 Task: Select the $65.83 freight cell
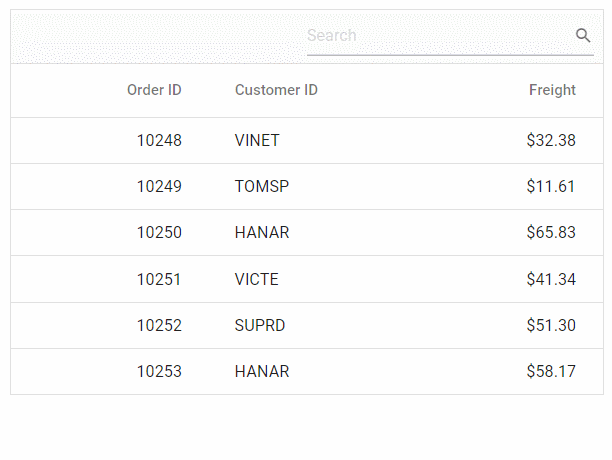click(x=551, y=233)
